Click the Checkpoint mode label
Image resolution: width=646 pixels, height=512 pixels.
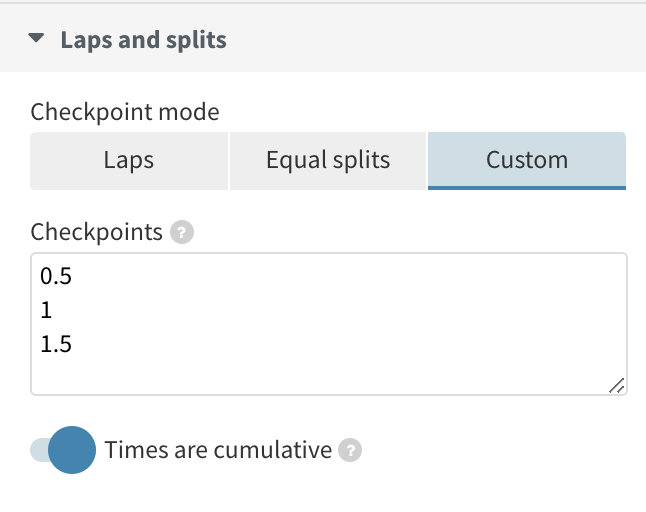click(x=125, y=112)
